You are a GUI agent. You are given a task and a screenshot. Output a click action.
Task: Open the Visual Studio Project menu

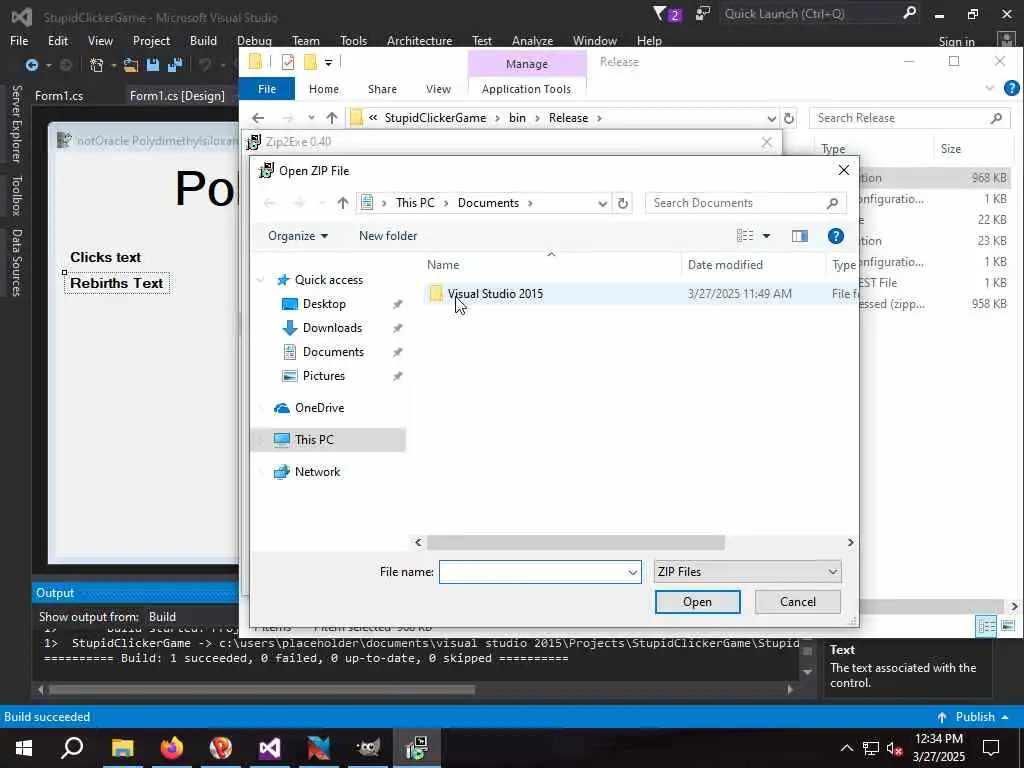152,40
